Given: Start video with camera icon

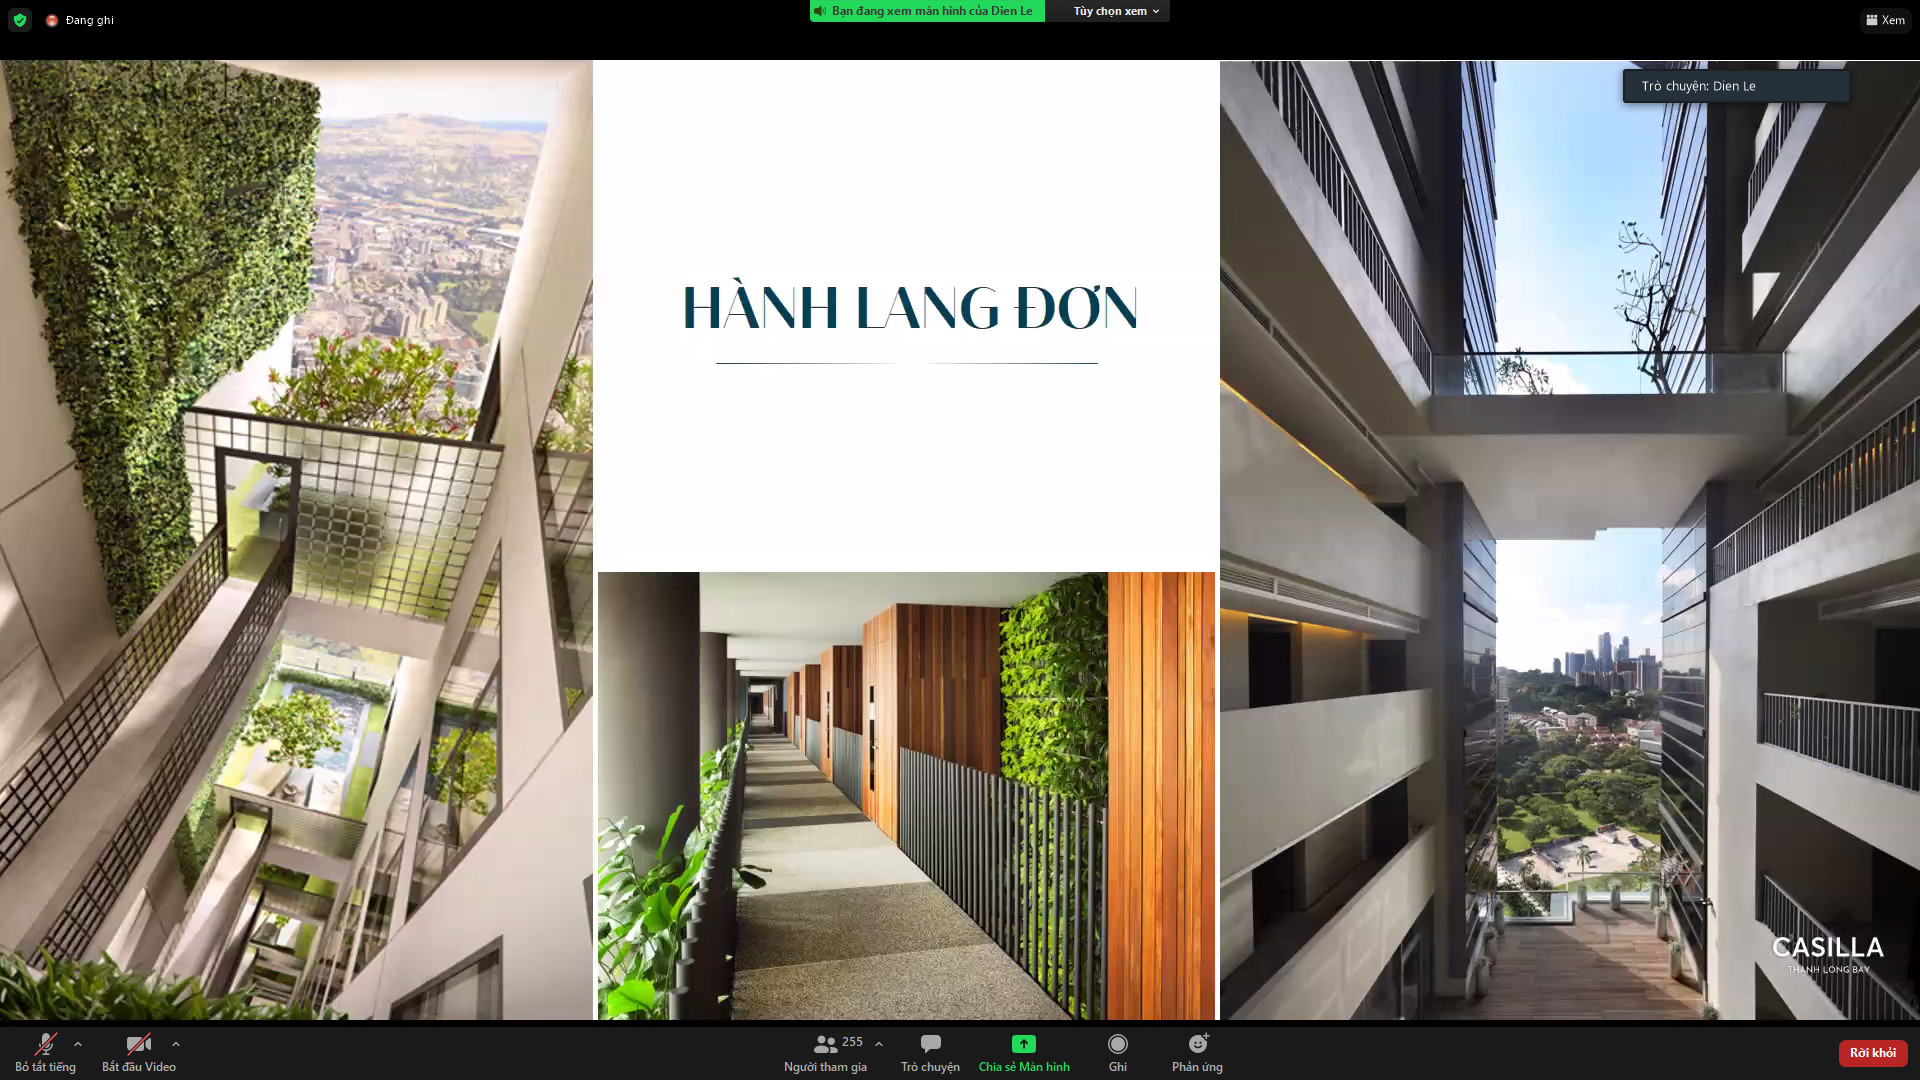Looking at the screenshot, I should [x=138, y=1045].
